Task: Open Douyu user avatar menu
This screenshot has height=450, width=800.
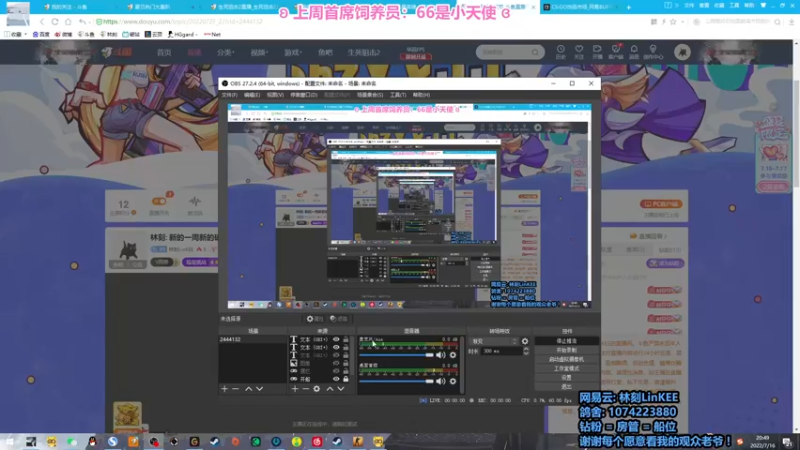Action: click(x=682, y=52)
